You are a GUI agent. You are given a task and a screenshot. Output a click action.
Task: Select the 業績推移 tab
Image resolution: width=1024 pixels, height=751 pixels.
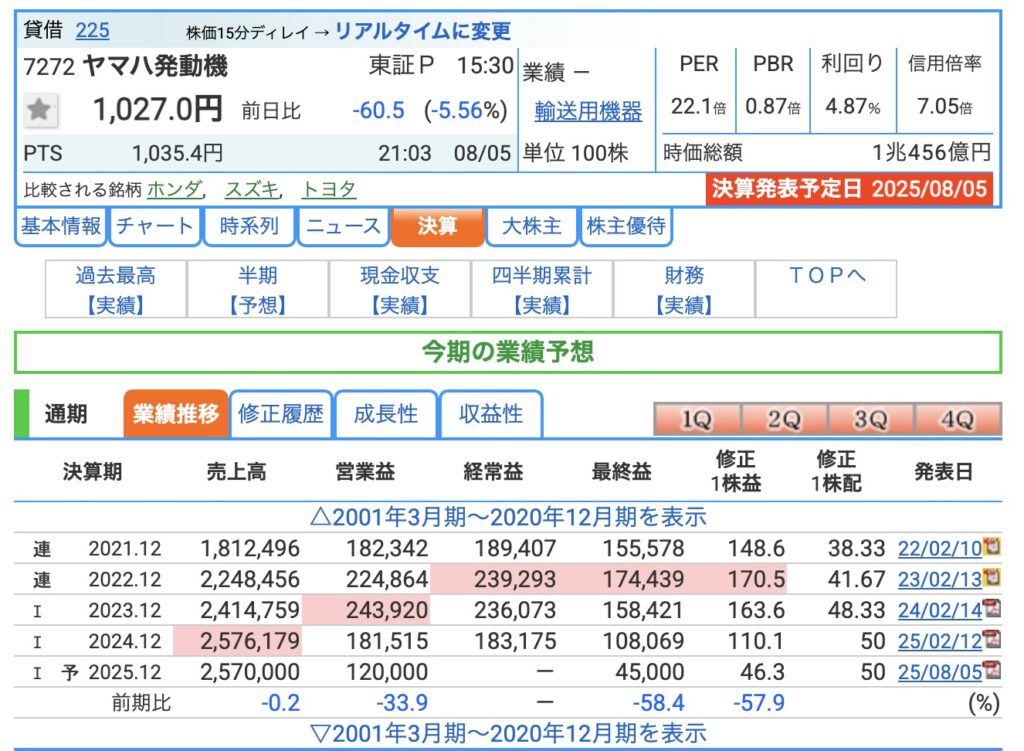176,413
